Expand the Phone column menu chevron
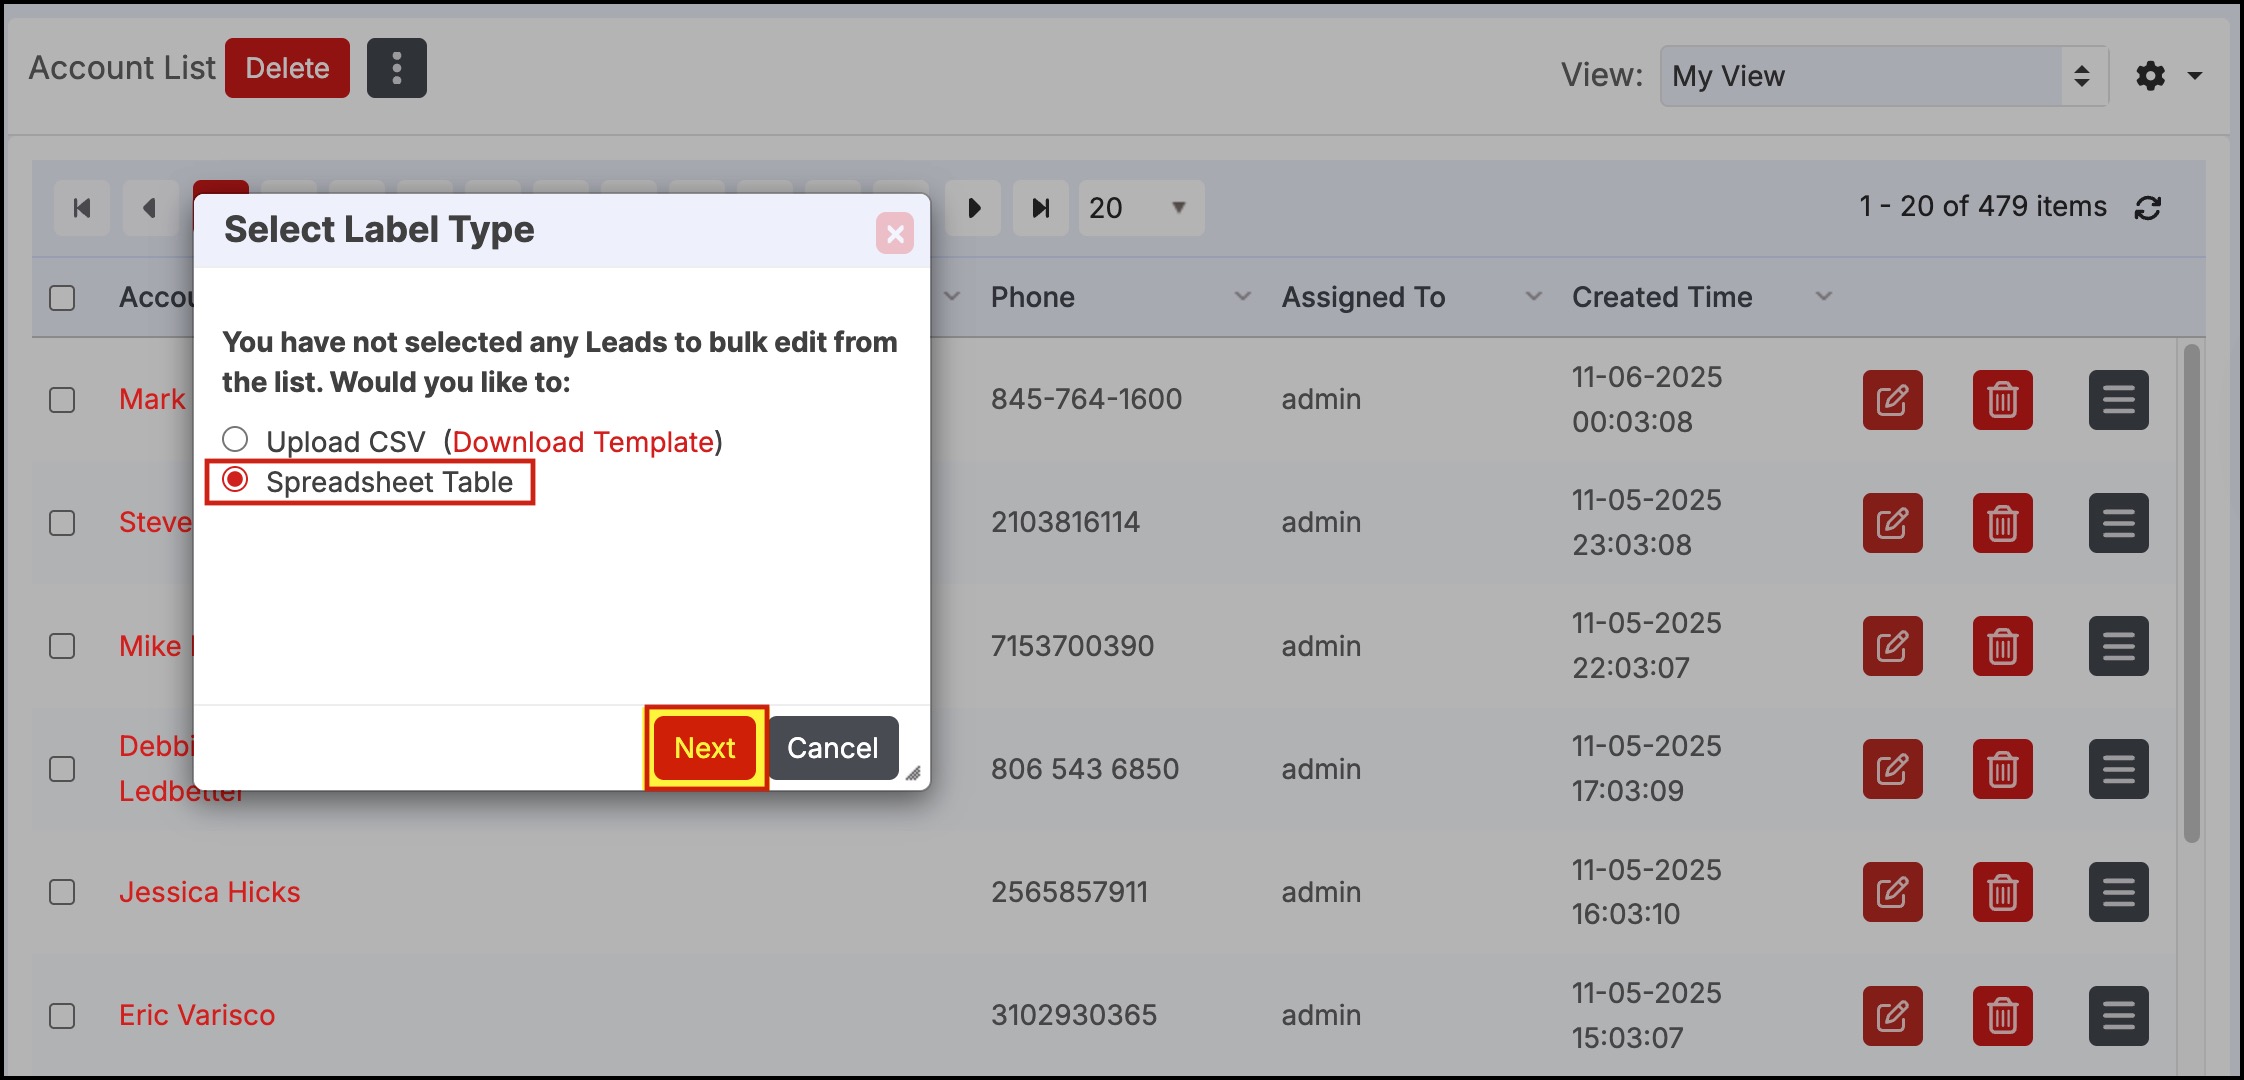The height and width of the screenshot is (1080, 2244). coord(1242,297)
